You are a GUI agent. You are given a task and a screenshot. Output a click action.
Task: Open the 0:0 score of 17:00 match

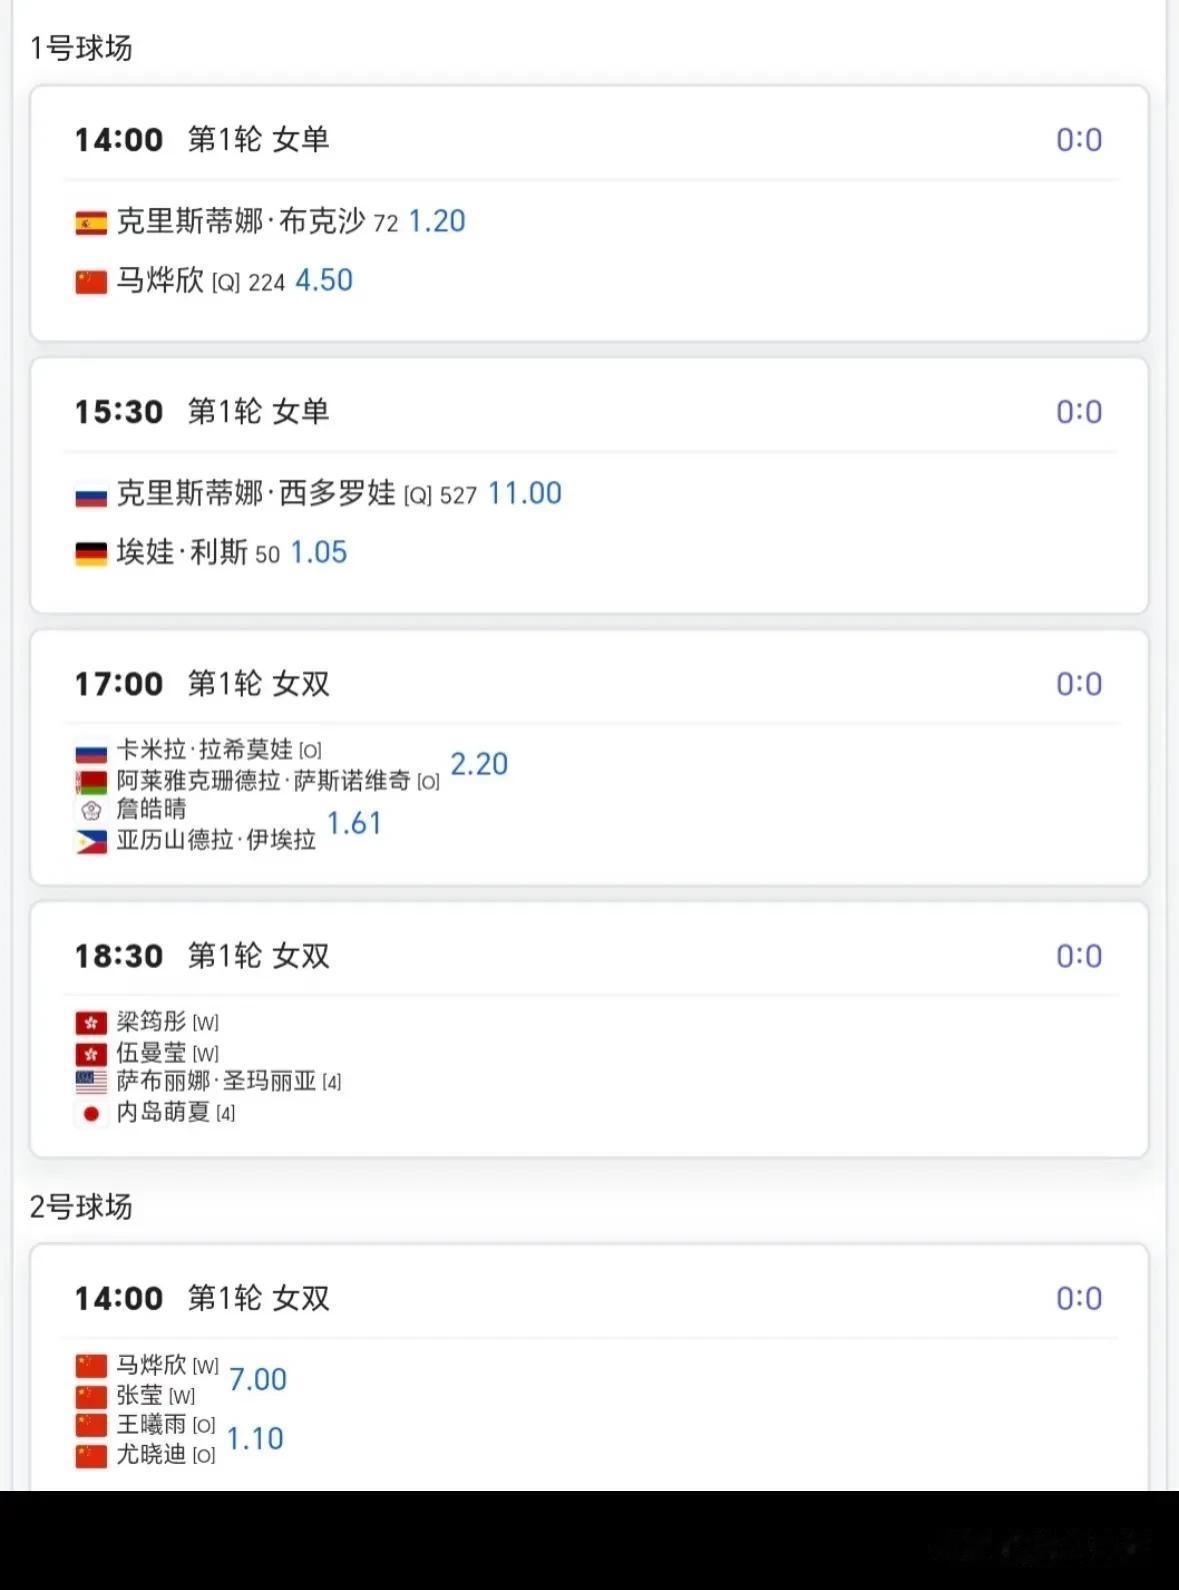tap(1079, 684)
